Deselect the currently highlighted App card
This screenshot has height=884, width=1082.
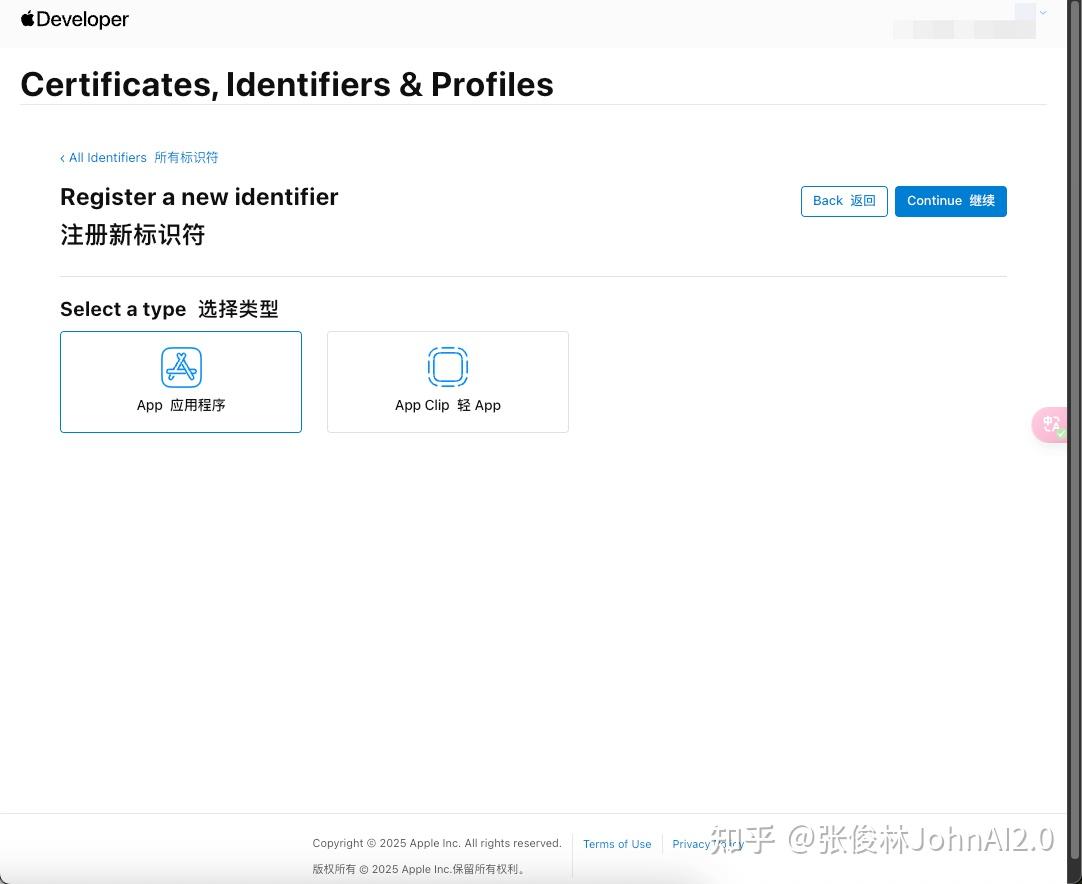pos(181,382)
